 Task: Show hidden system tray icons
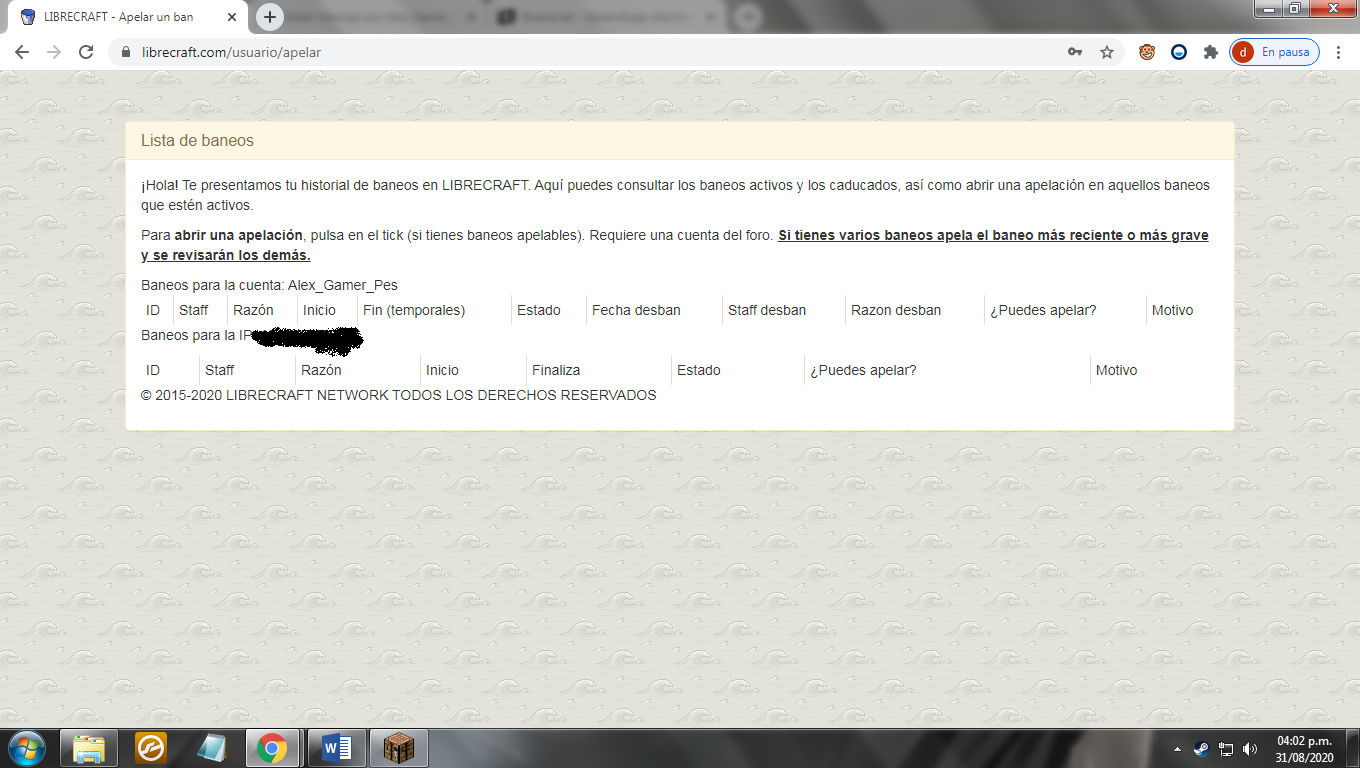click(1179, 749)
